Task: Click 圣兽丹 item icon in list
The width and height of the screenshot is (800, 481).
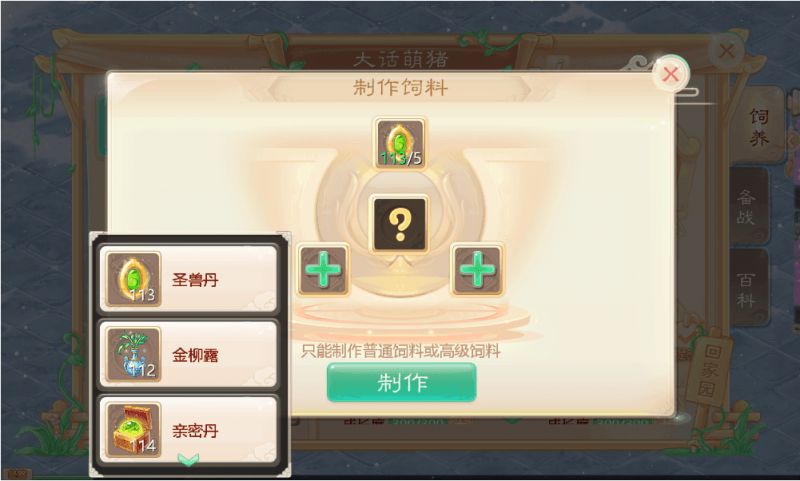Action: tap(134, 279)
